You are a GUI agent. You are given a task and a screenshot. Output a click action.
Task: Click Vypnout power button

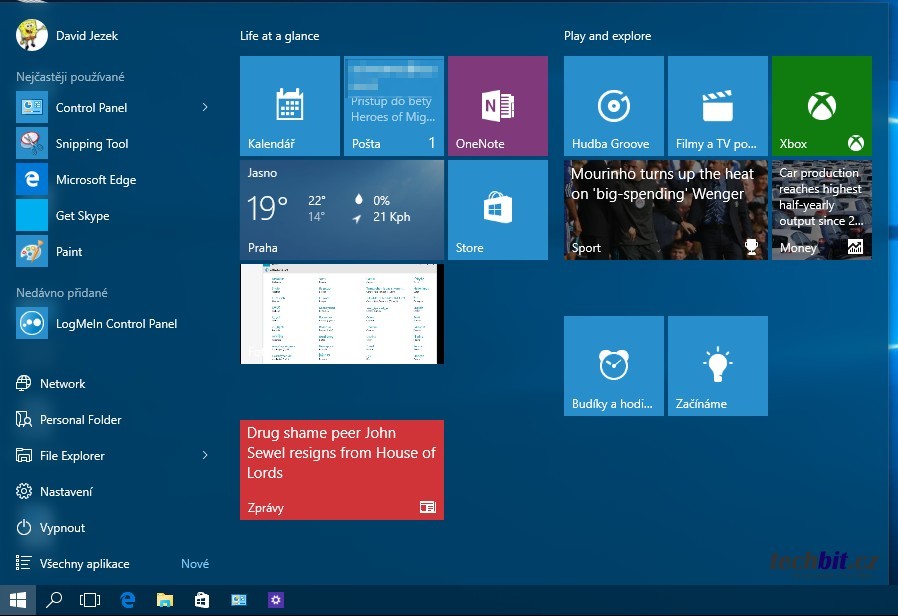(62, 528)
